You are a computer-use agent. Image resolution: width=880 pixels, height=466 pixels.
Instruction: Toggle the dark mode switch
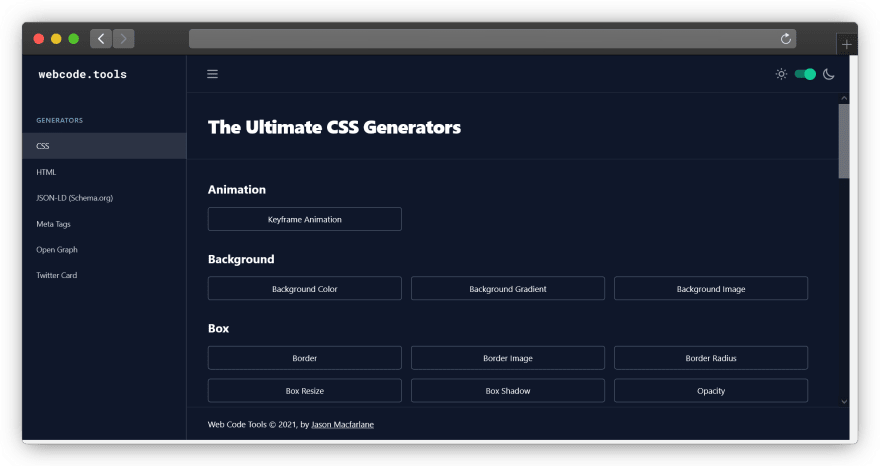pos(805,74)
